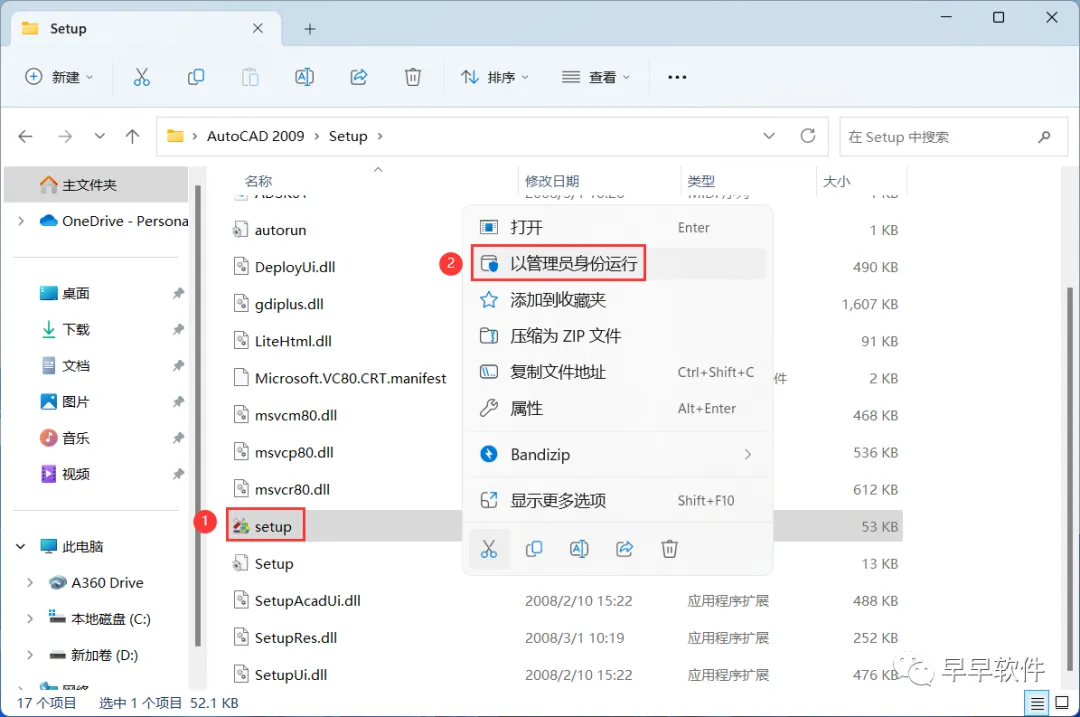Sort by the 名称 column header
This screenshot has width=1080, height=717.
(258, 181)
